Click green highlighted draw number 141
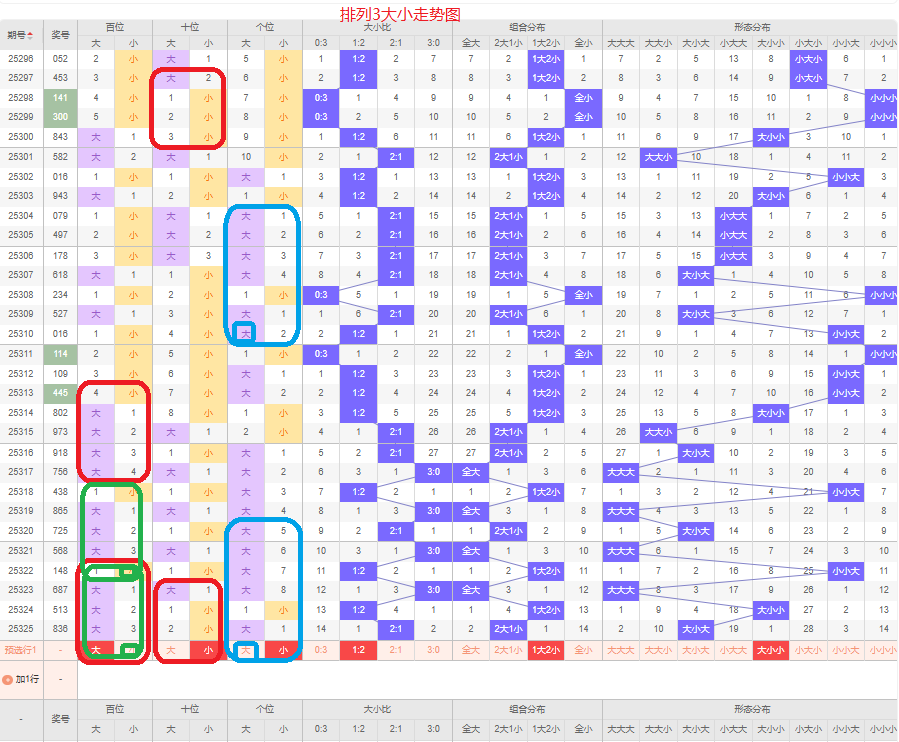899x742 pixels. [x=60, y=97]
